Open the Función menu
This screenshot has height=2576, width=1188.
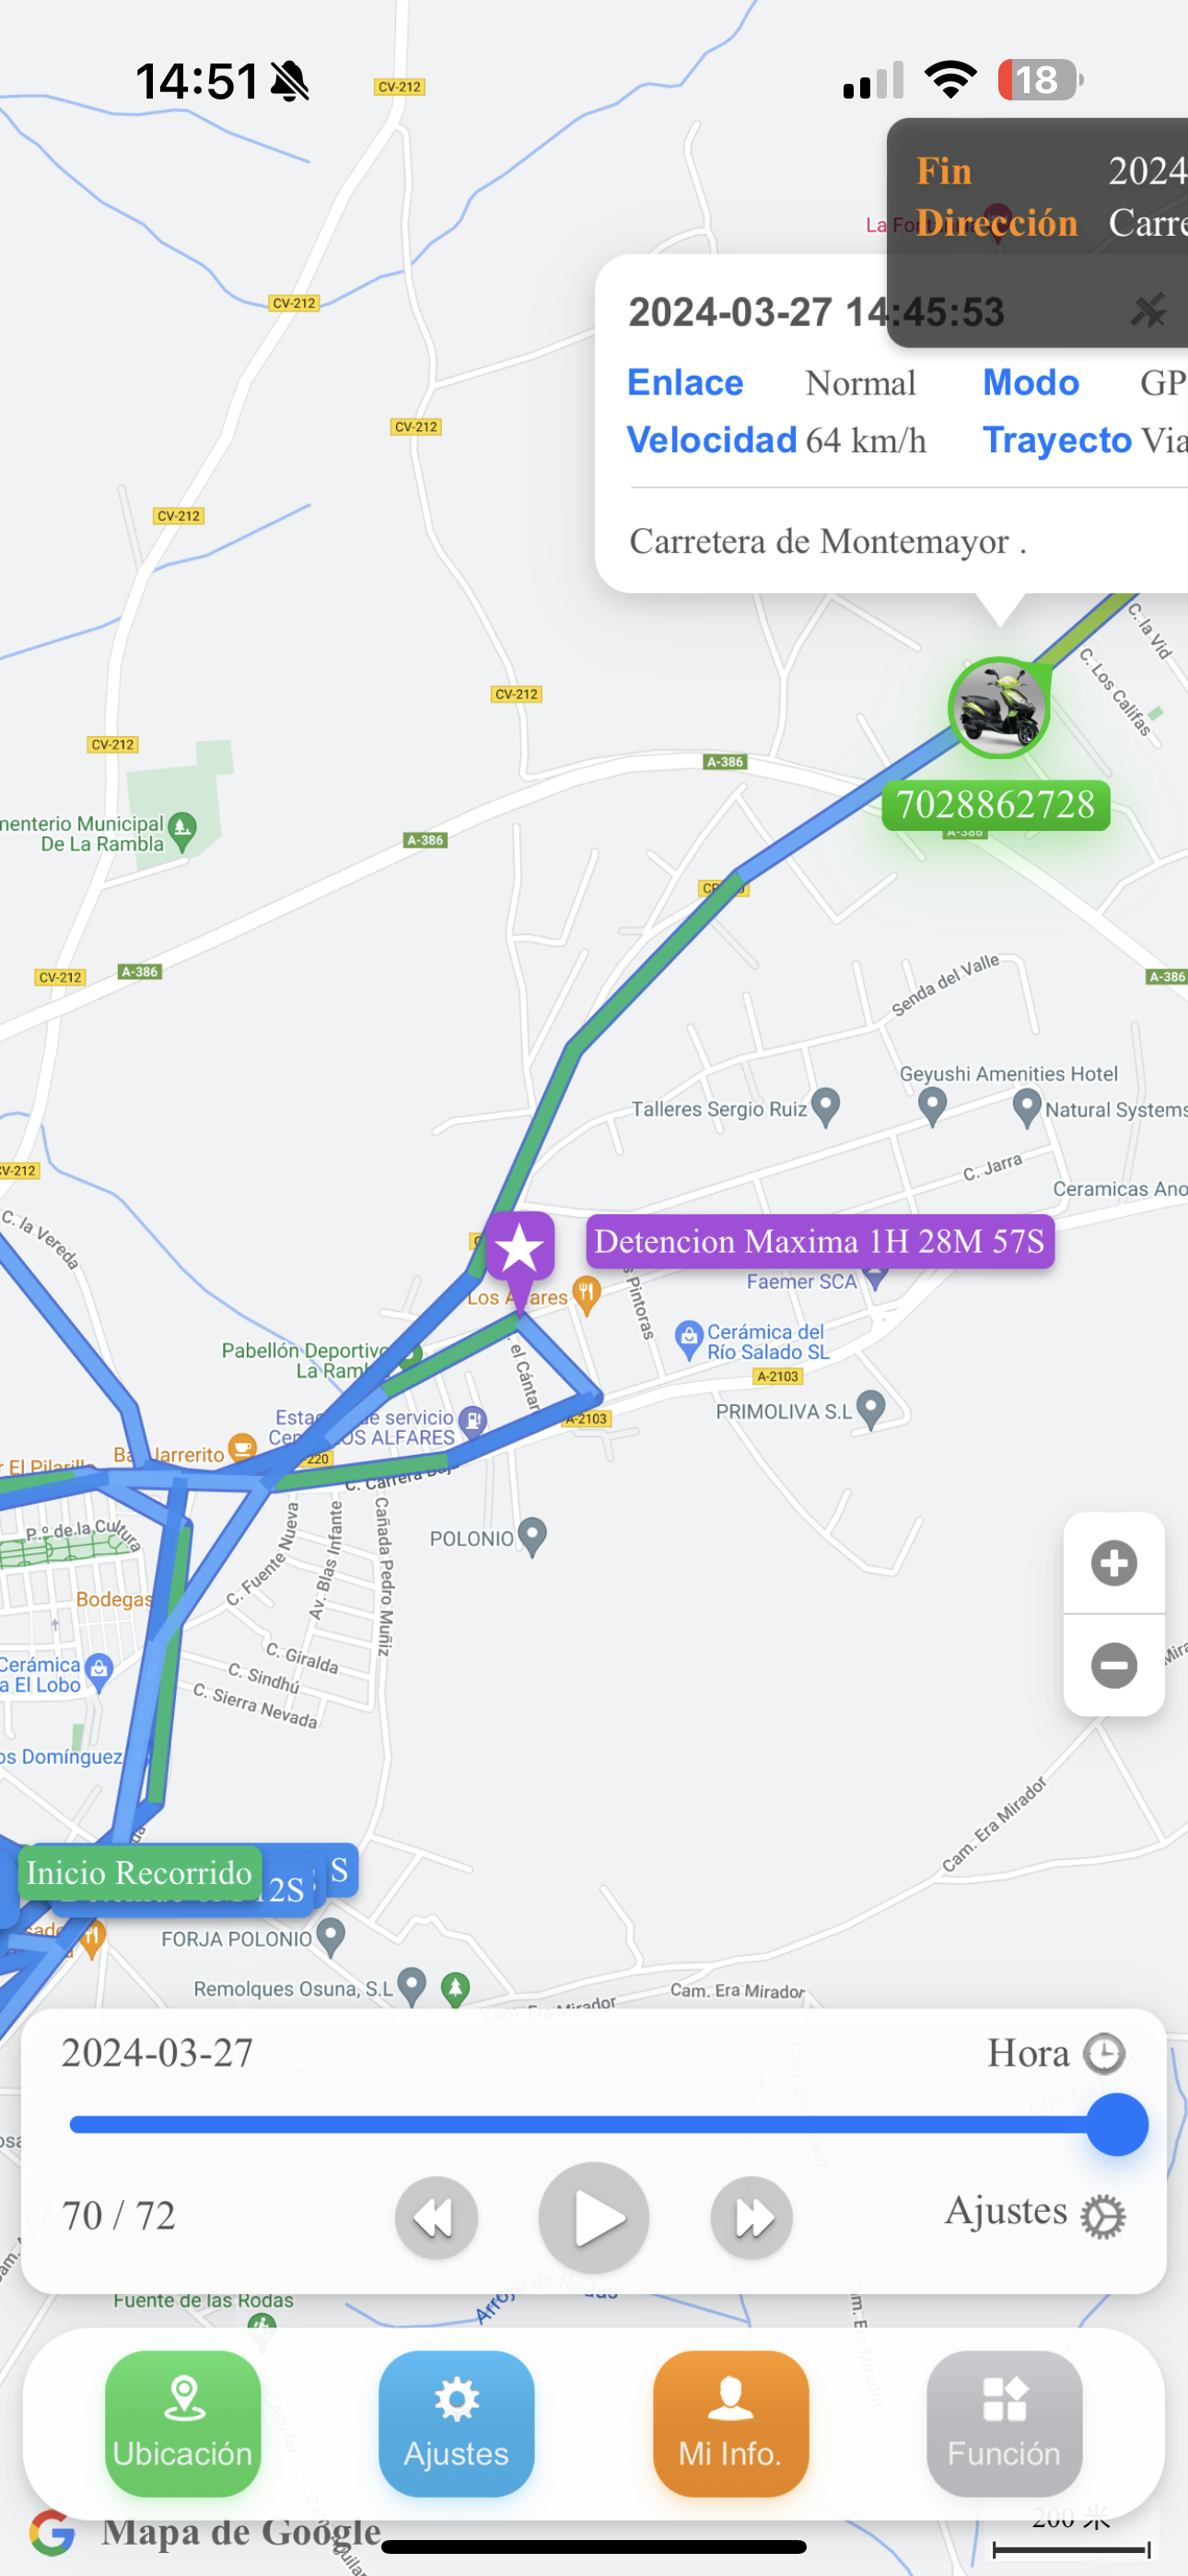pyautogui.click(x=1004, y=2422)
